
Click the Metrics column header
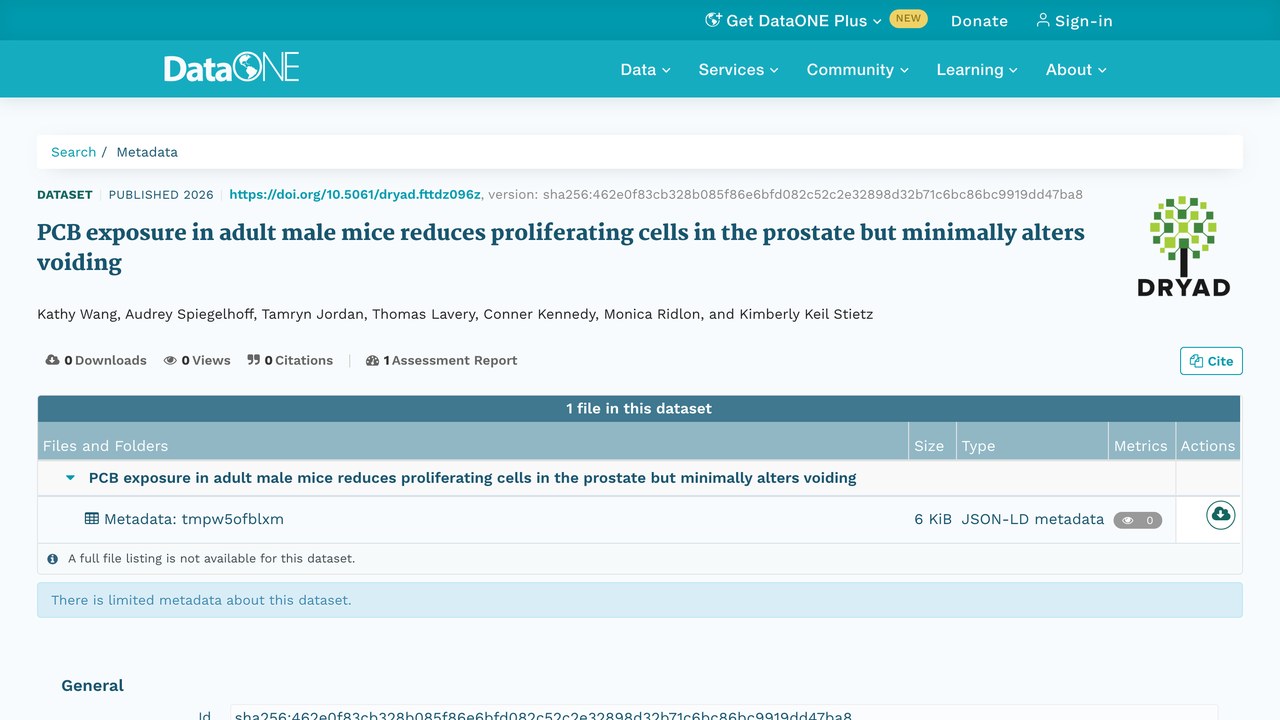pos(1140,446)
